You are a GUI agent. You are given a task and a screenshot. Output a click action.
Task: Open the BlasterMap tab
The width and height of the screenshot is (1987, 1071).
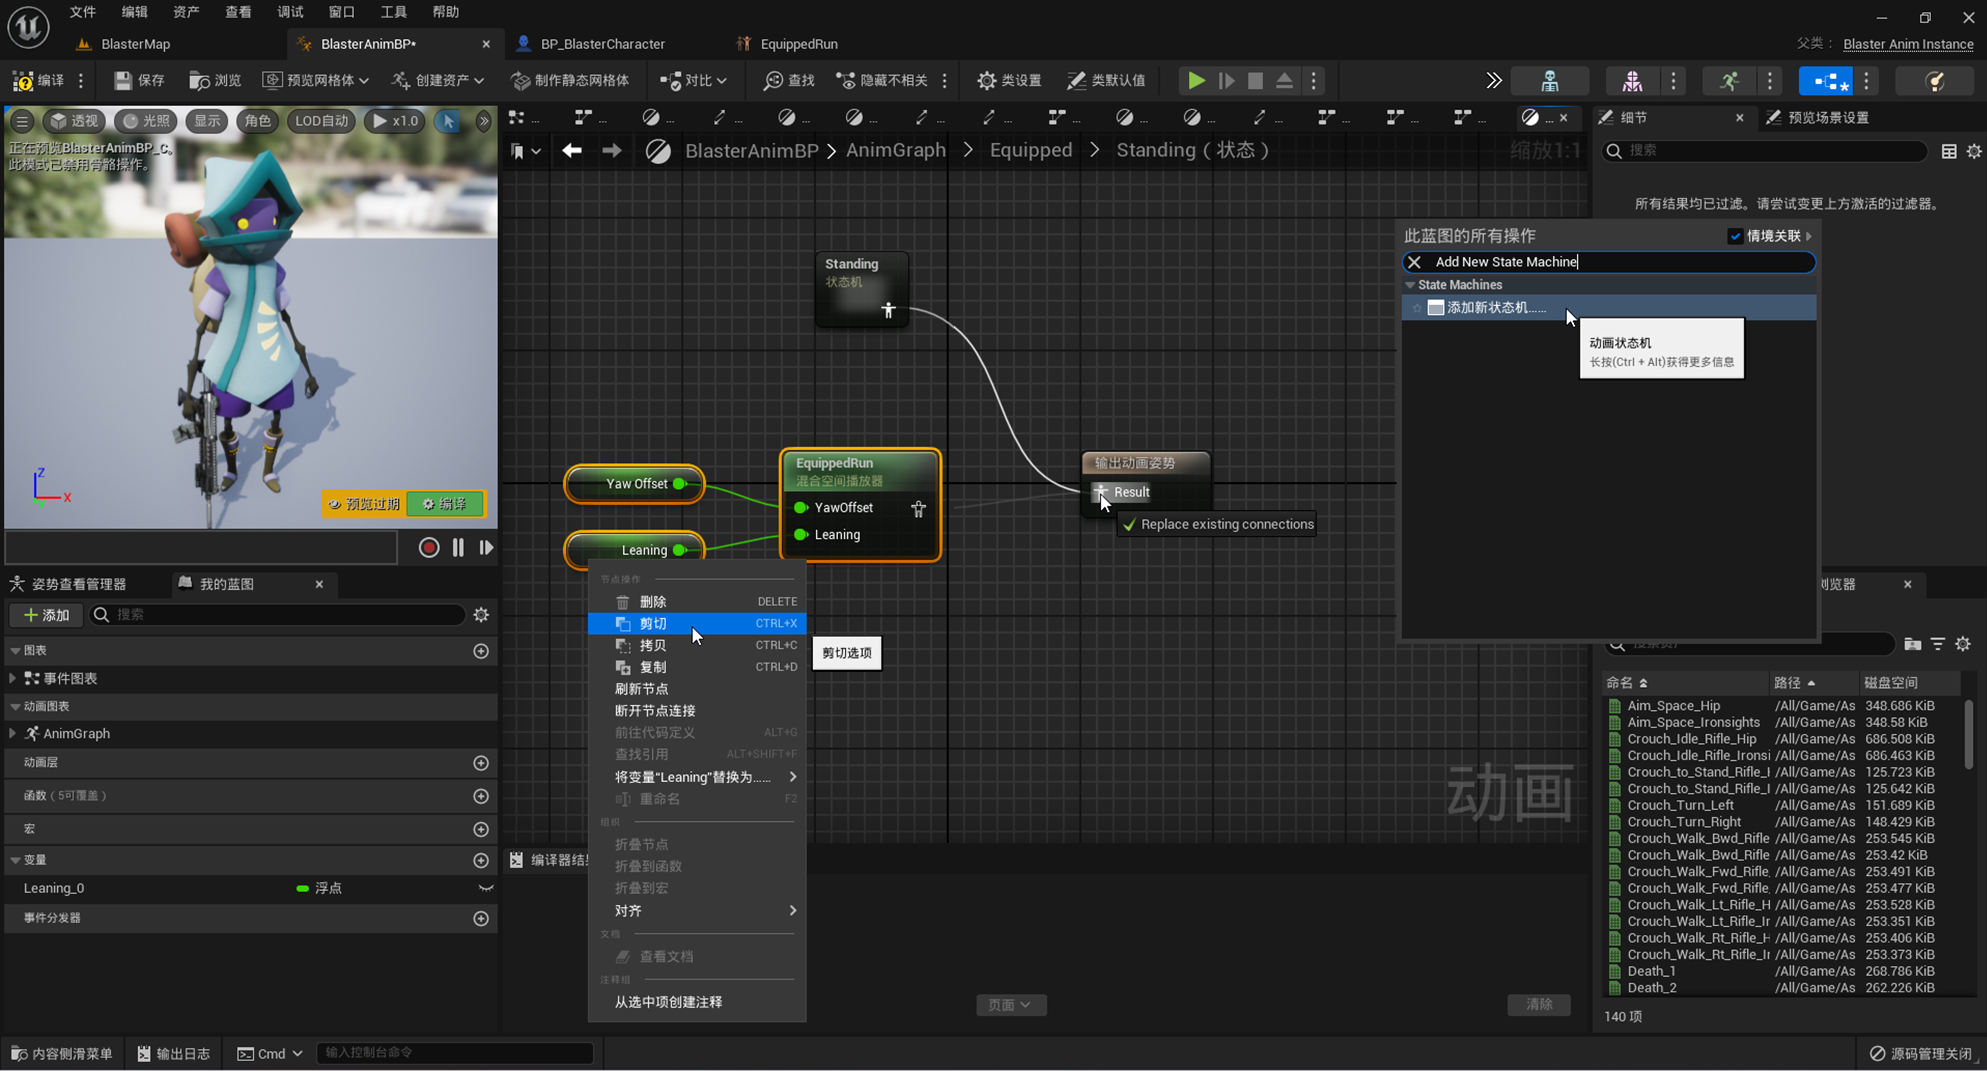[135, 44]
